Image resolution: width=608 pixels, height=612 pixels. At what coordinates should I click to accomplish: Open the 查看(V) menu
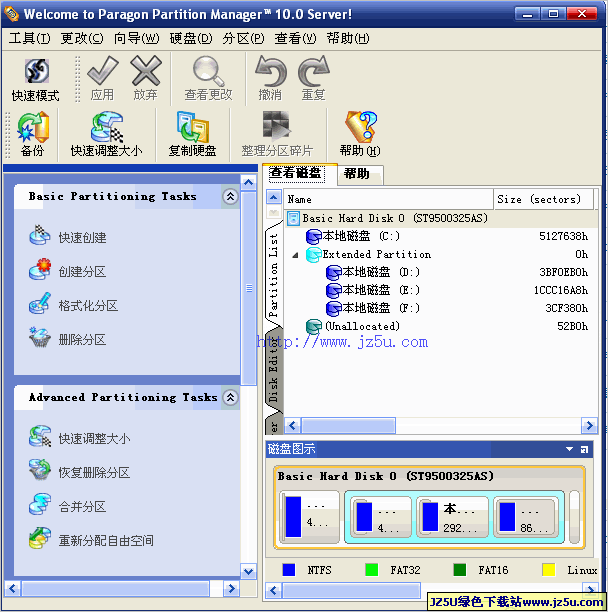[x=295, y=38]
